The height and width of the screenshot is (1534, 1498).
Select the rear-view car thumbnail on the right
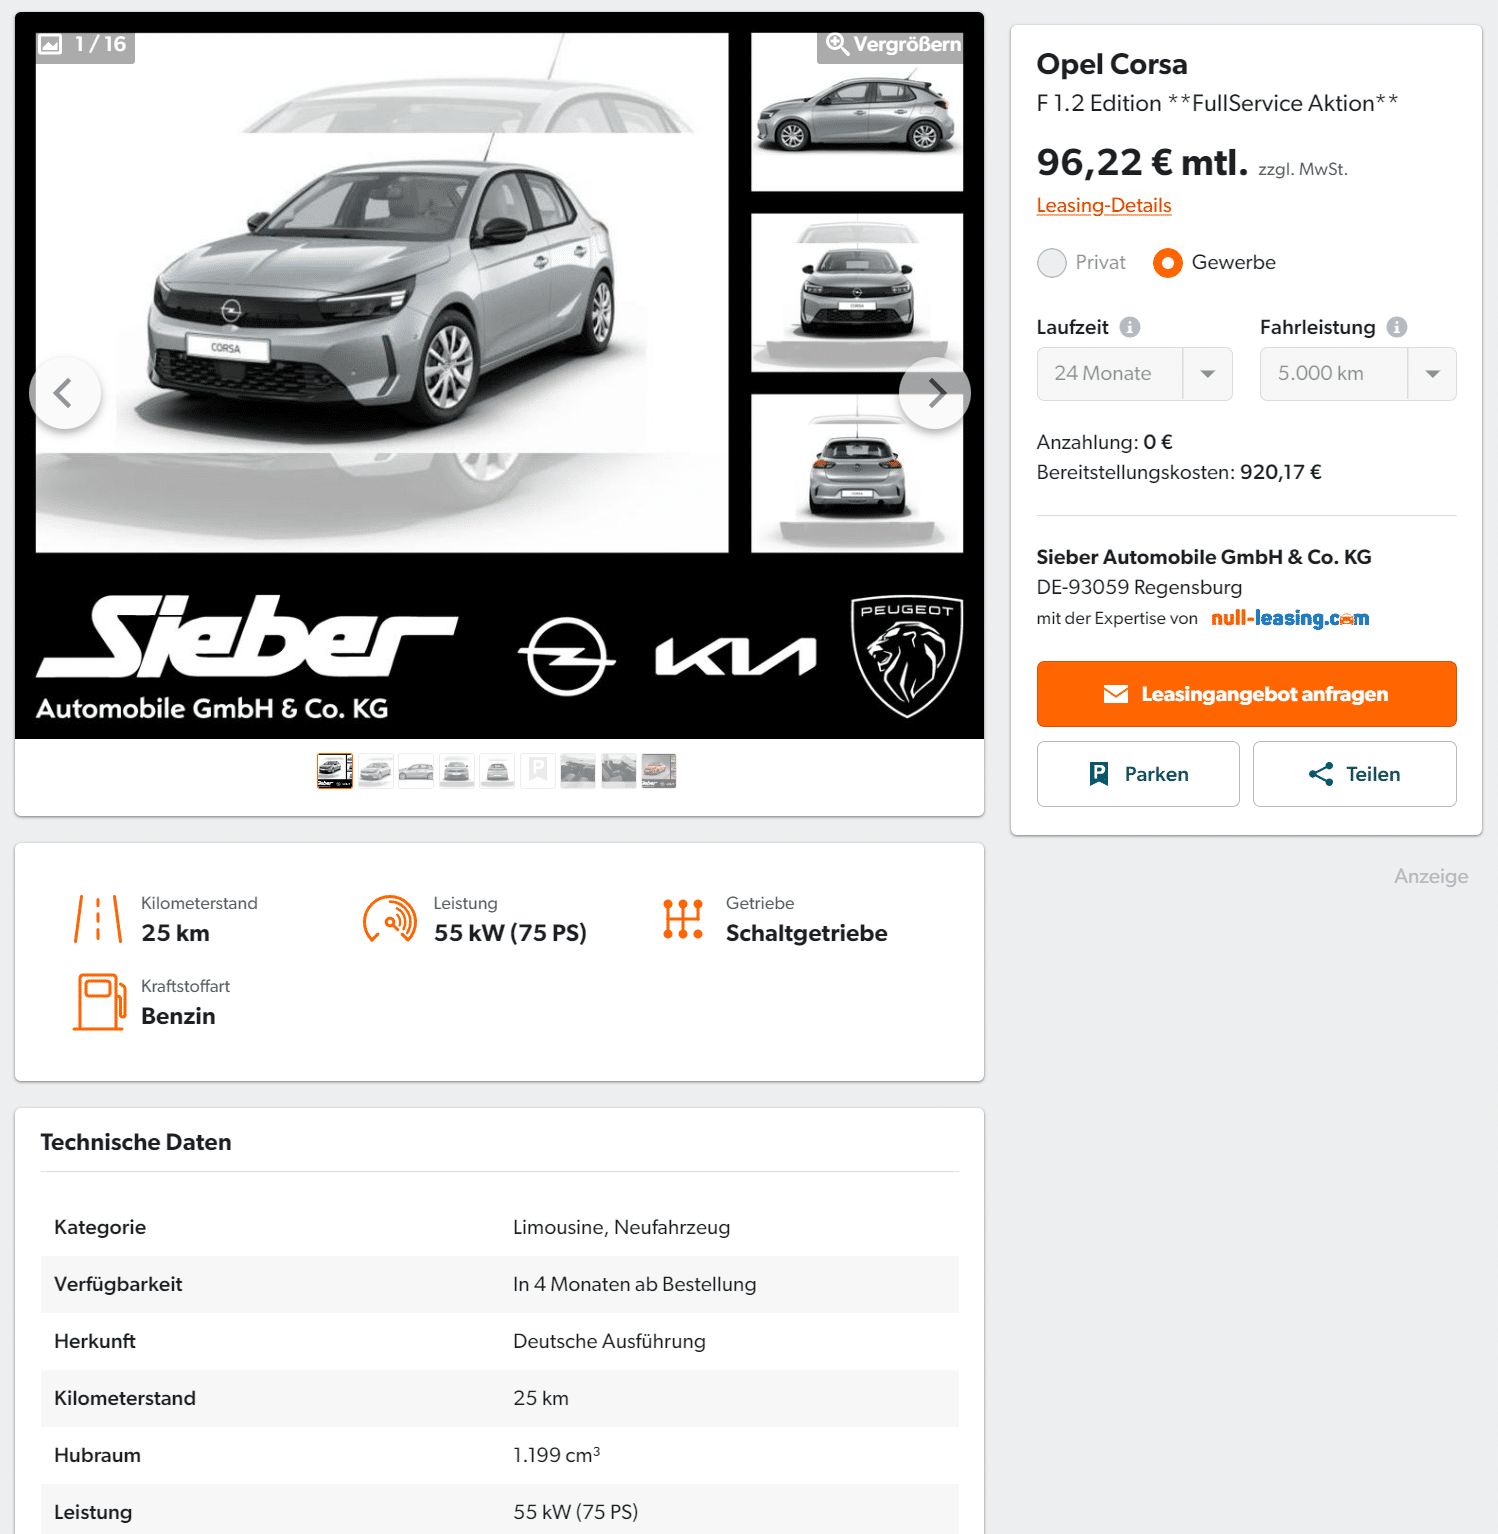pos(857,473)
